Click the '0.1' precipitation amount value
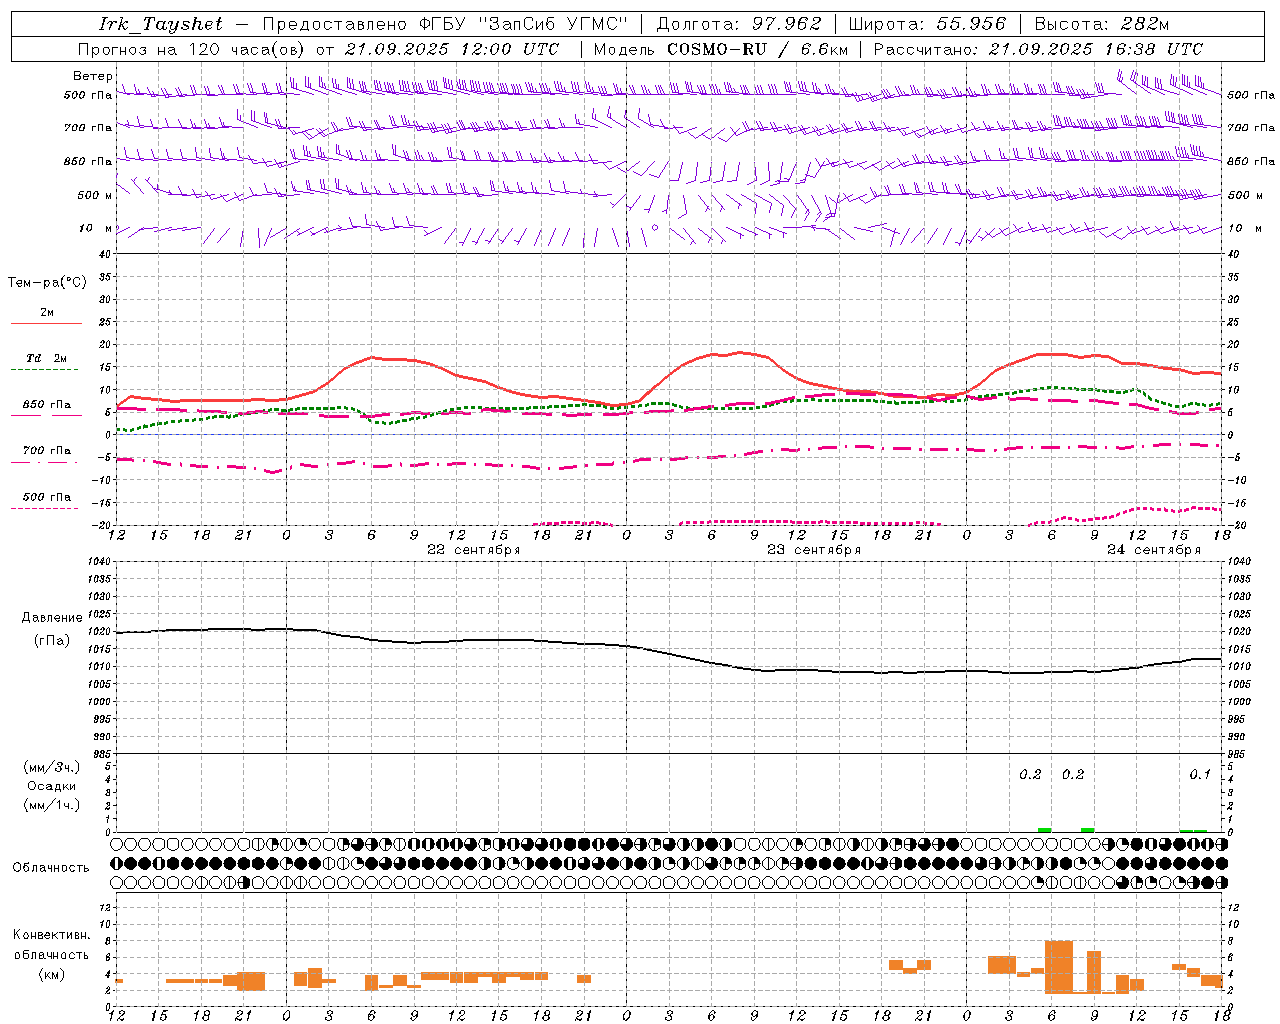 pyautogui.click(x=1200, y=774)
